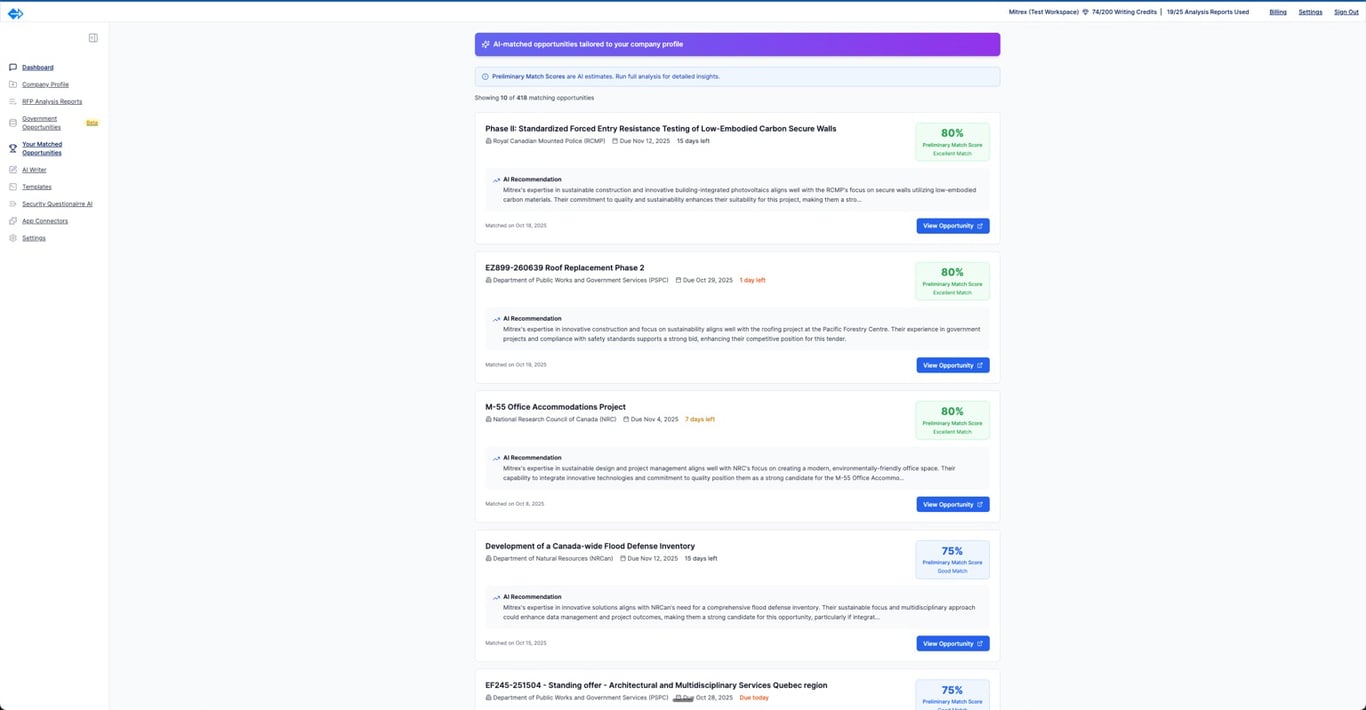Click the app logo icon

(15, 13)
